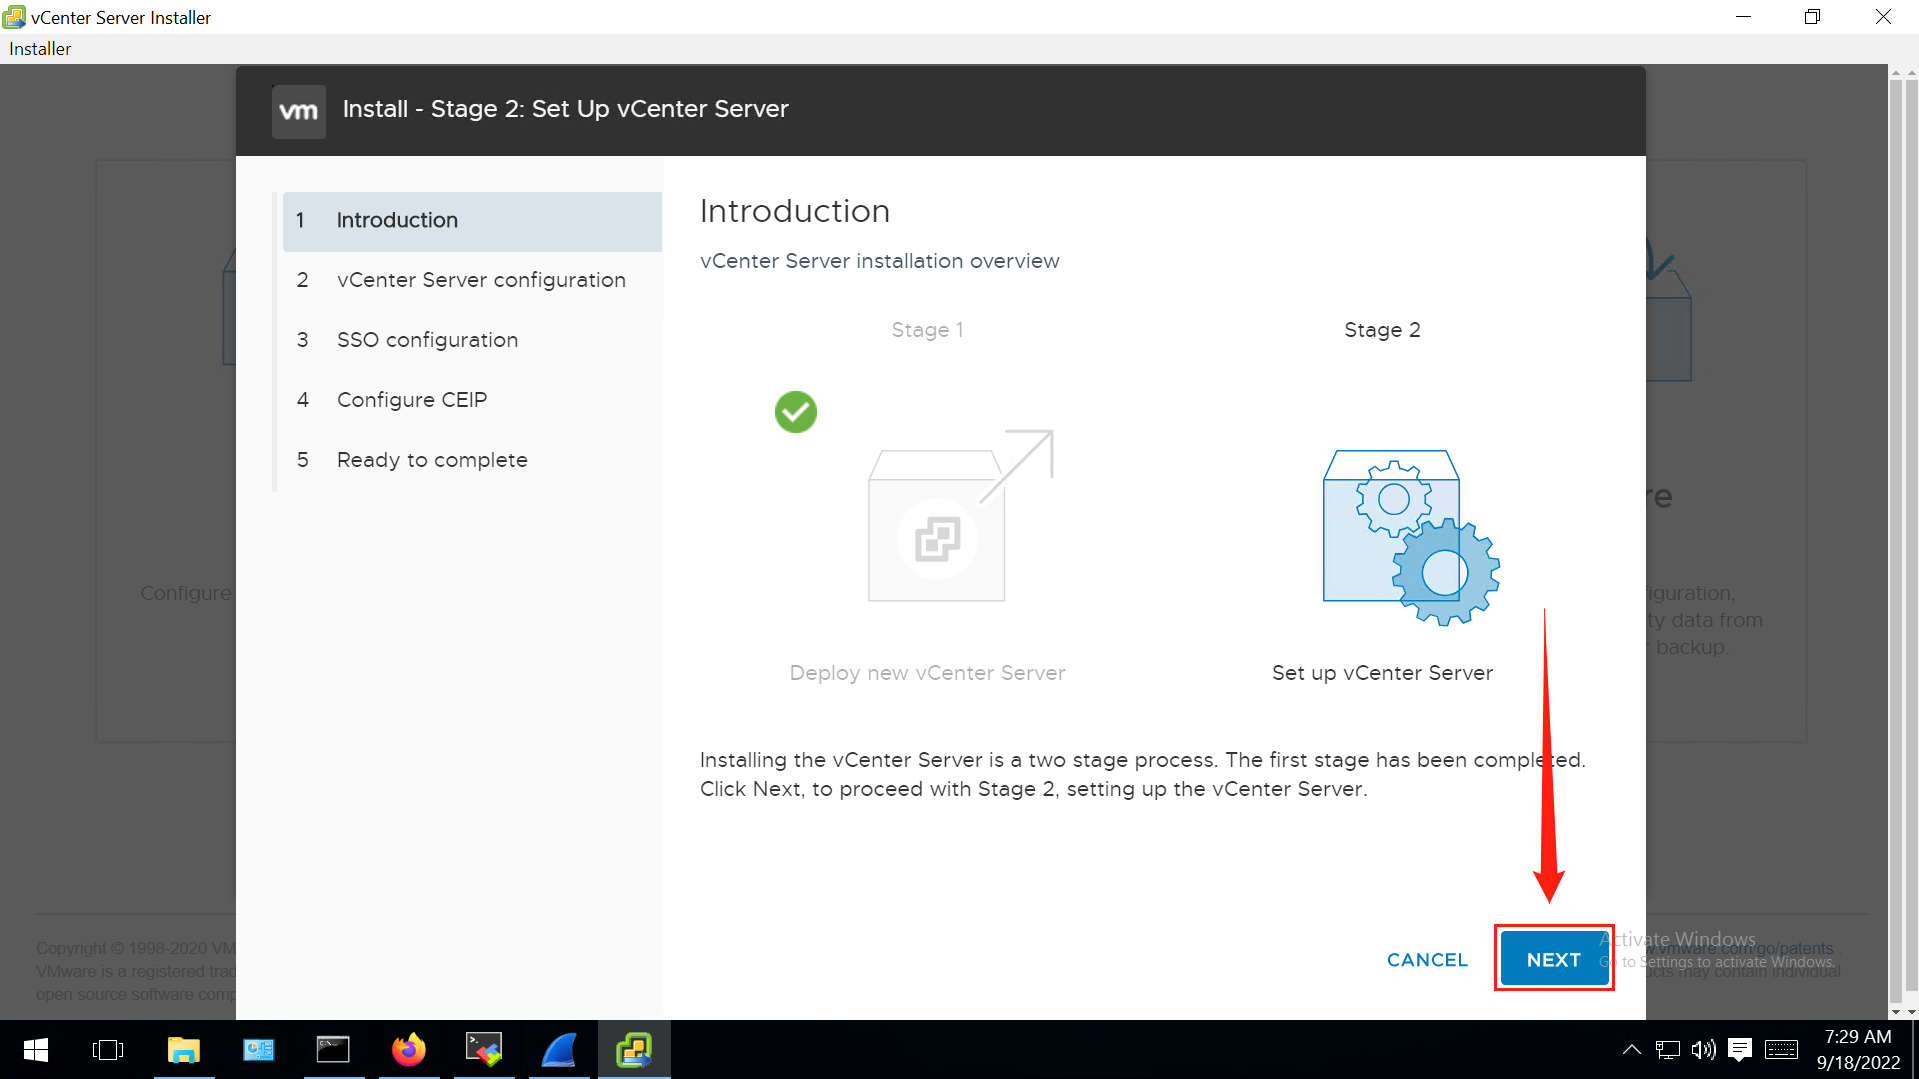
Task: Open Wireshark from the taskbar
Action: pos(559,1050)
